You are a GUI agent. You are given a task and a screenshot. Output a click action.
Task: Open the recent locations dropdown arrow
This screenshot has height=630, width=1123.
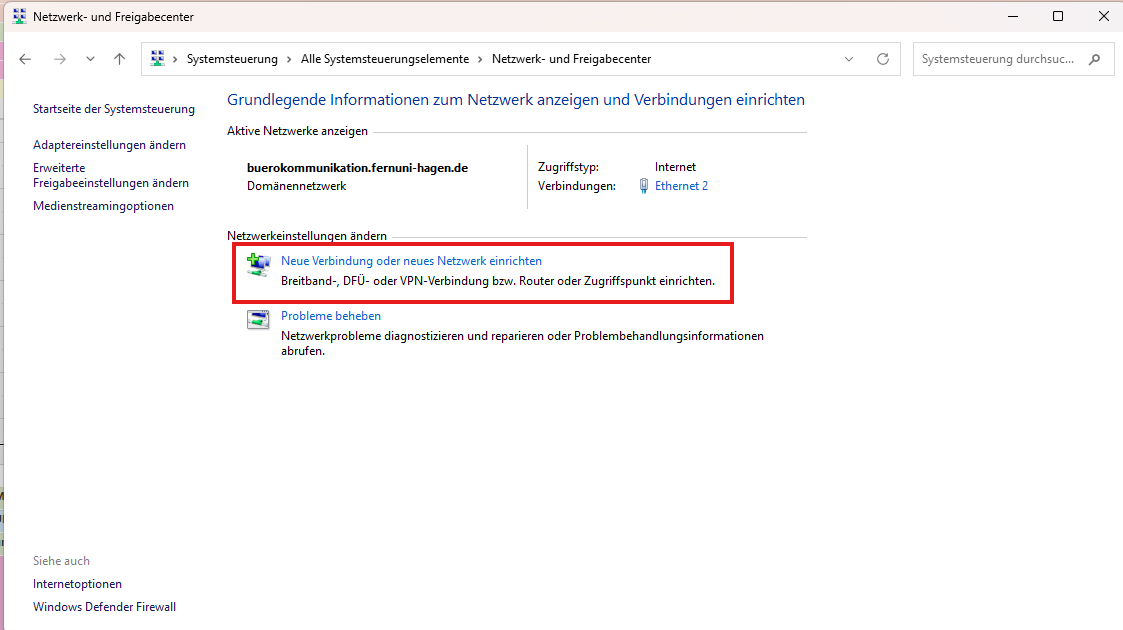(x=90, y=59)
